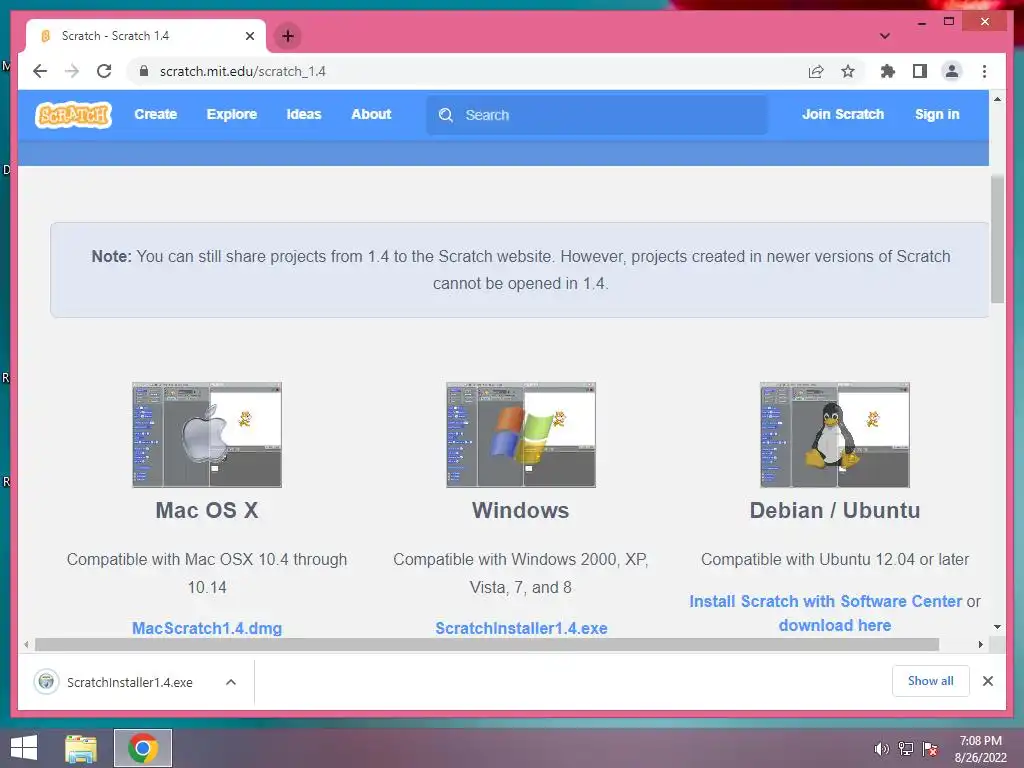
Task: Click the download here link
Action: (x=835, y=625)
